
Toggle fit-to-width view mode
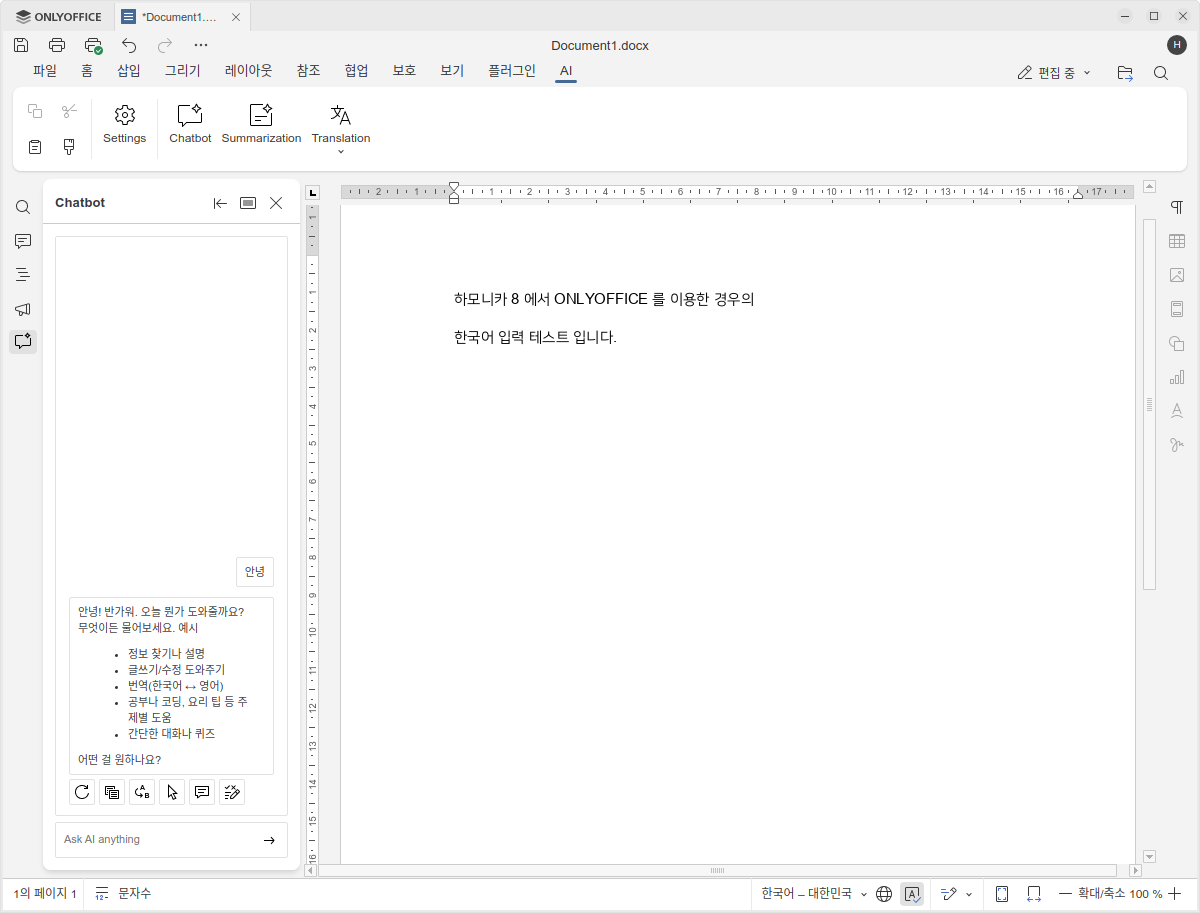click(x=1033, y=893)
